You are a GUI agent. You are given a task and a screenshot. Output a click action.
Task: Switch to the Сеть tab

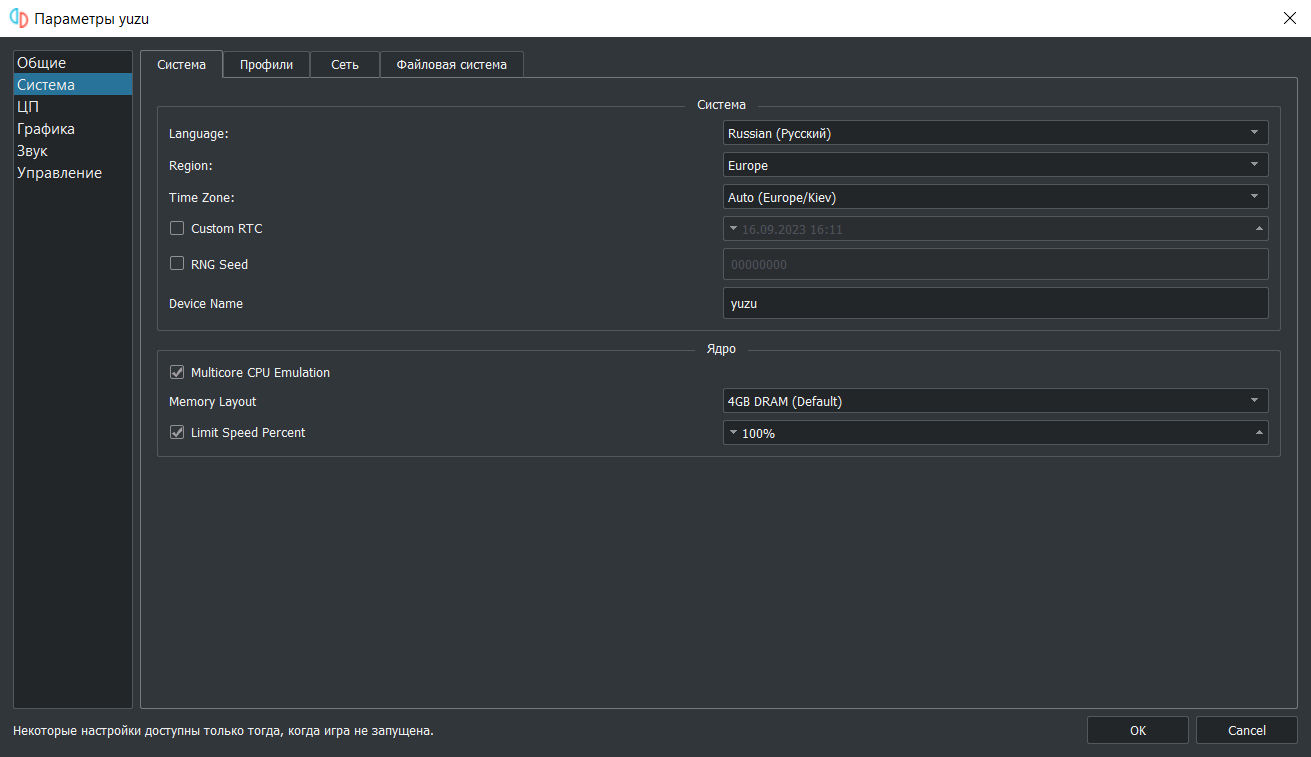coord(345,64)
